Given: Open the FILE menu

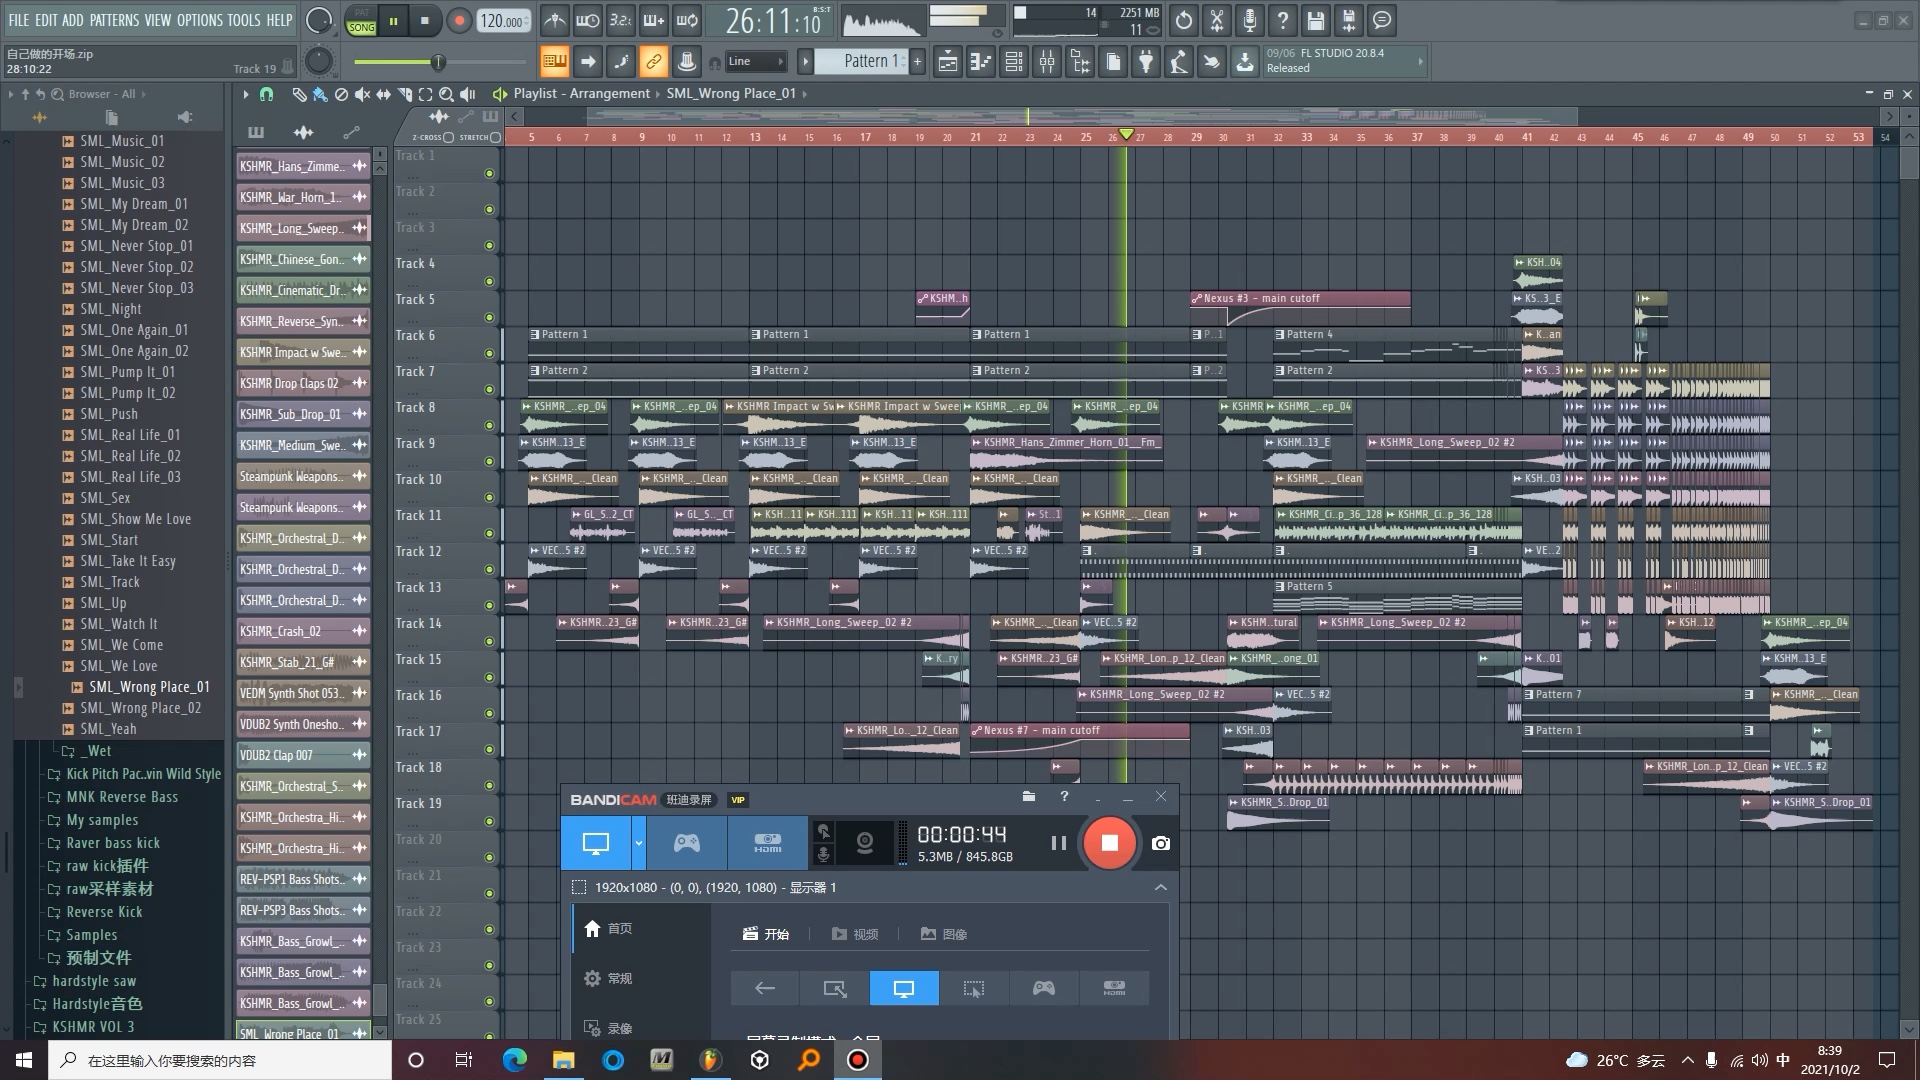Looking at the screenshot, I should point(18,20).
